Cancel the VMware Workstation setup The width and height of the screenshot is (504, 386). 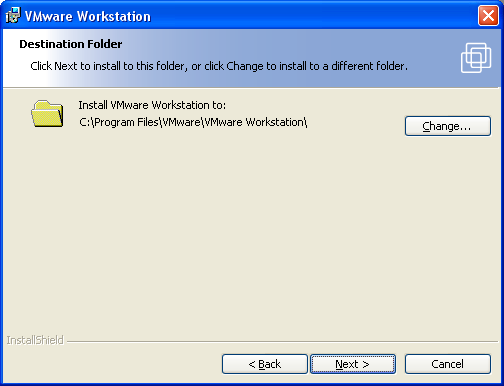448,364
